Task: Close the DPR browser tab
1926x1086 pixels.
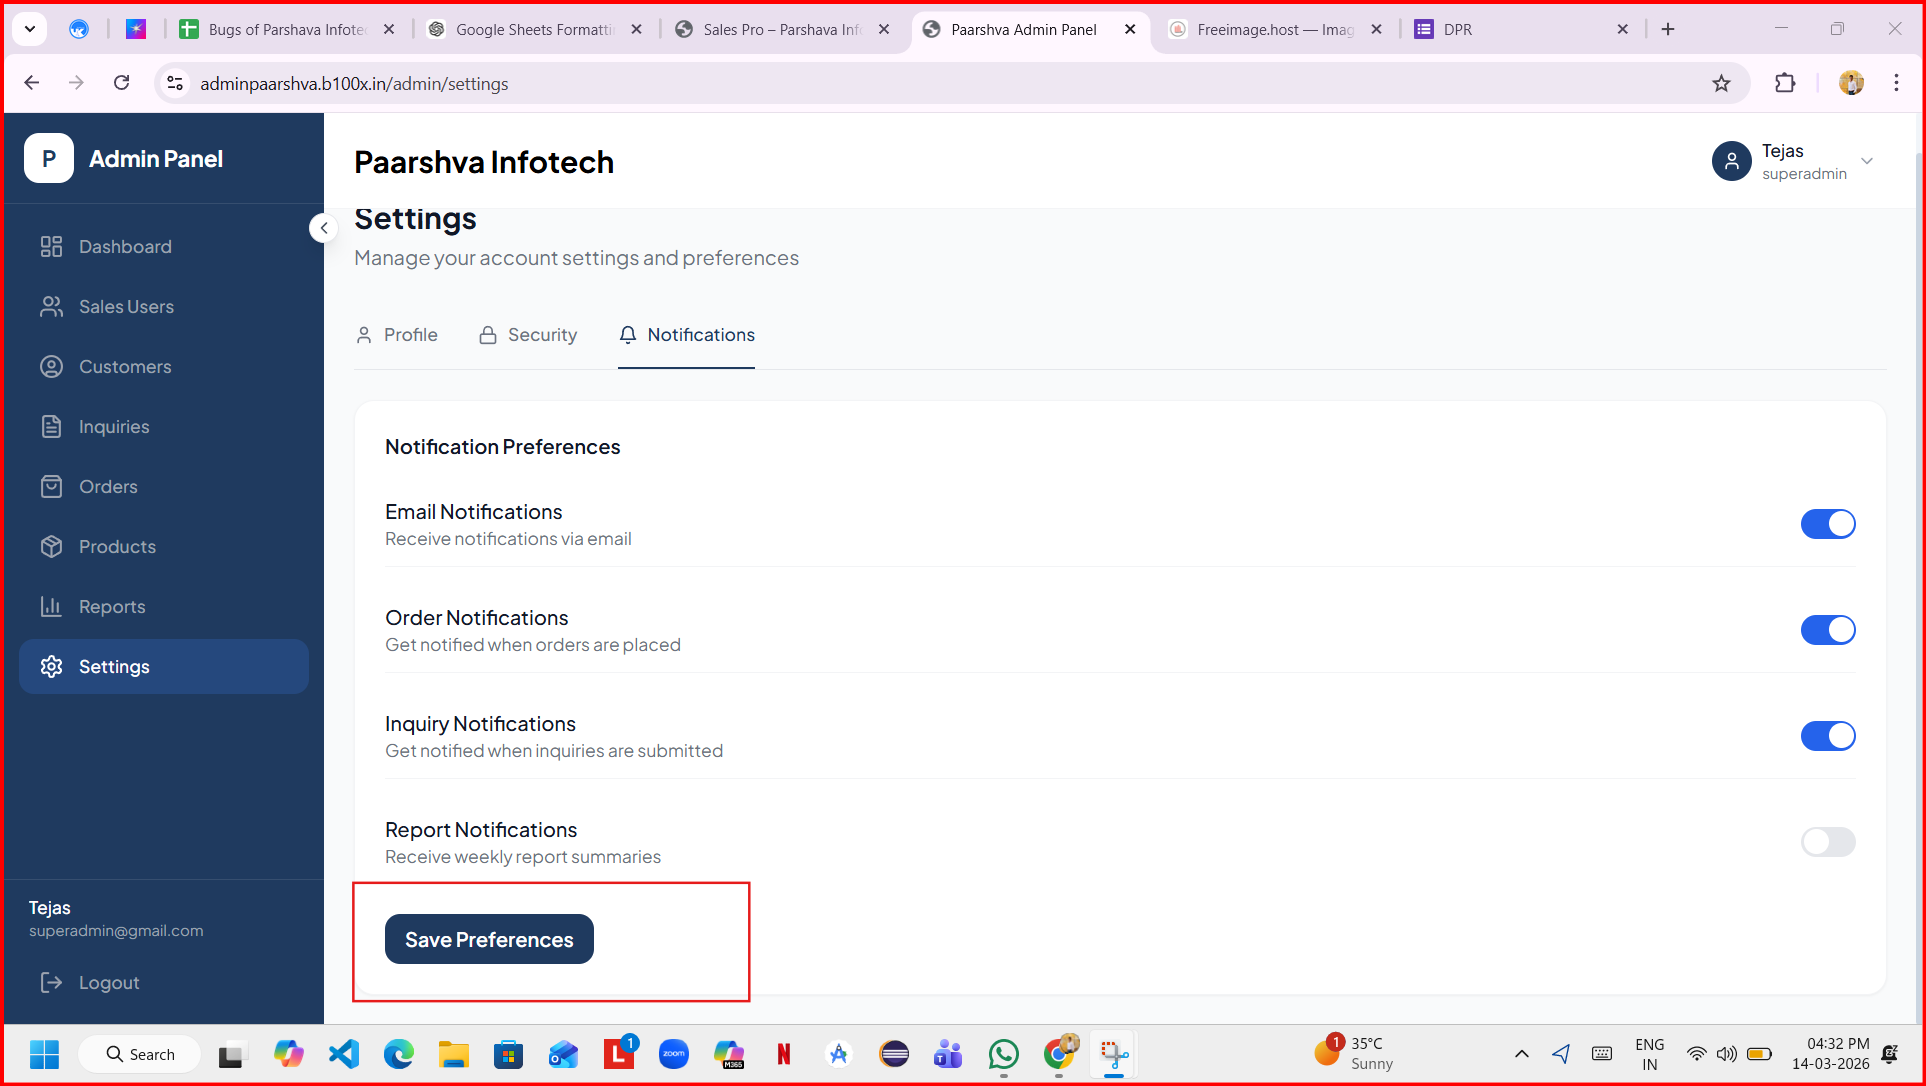Action: 1623,30
